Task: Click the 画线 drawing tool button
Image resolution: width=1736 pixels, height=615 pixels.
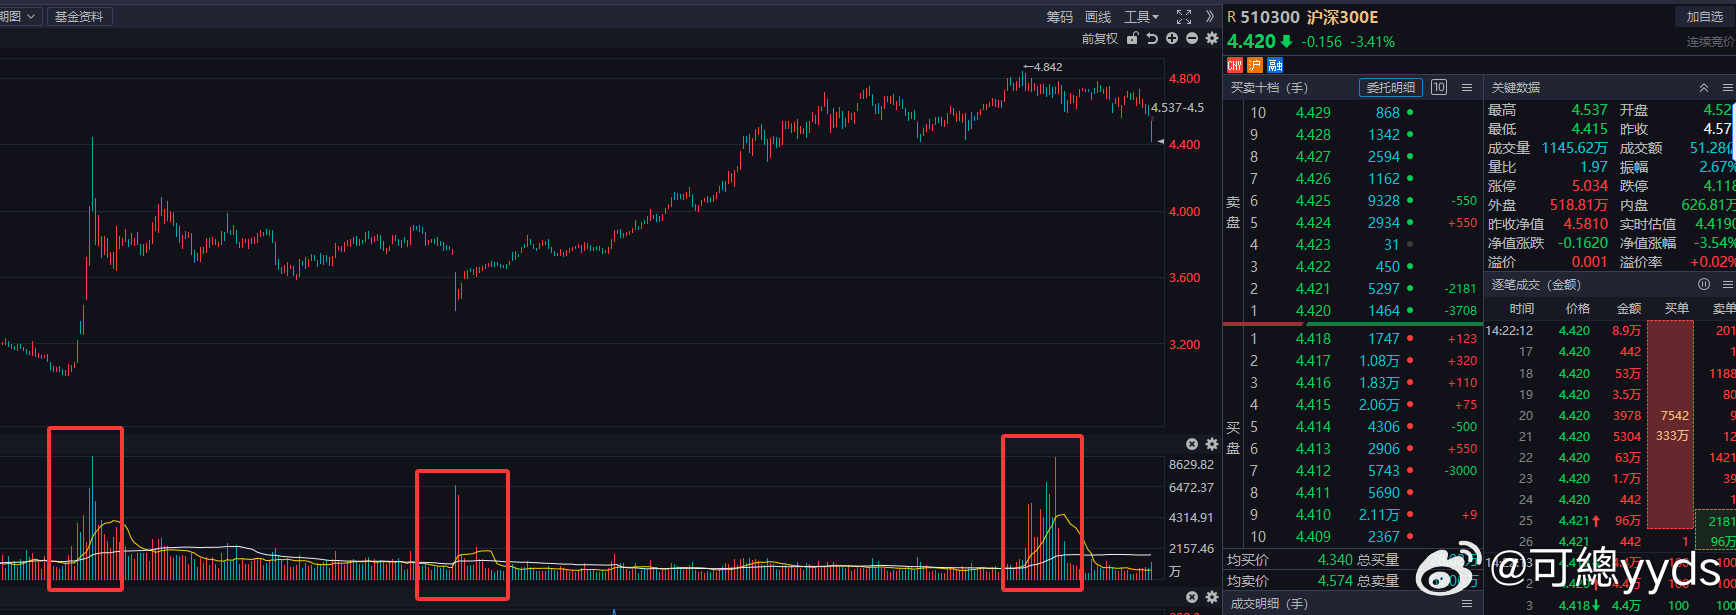Action: (1098, 17)
